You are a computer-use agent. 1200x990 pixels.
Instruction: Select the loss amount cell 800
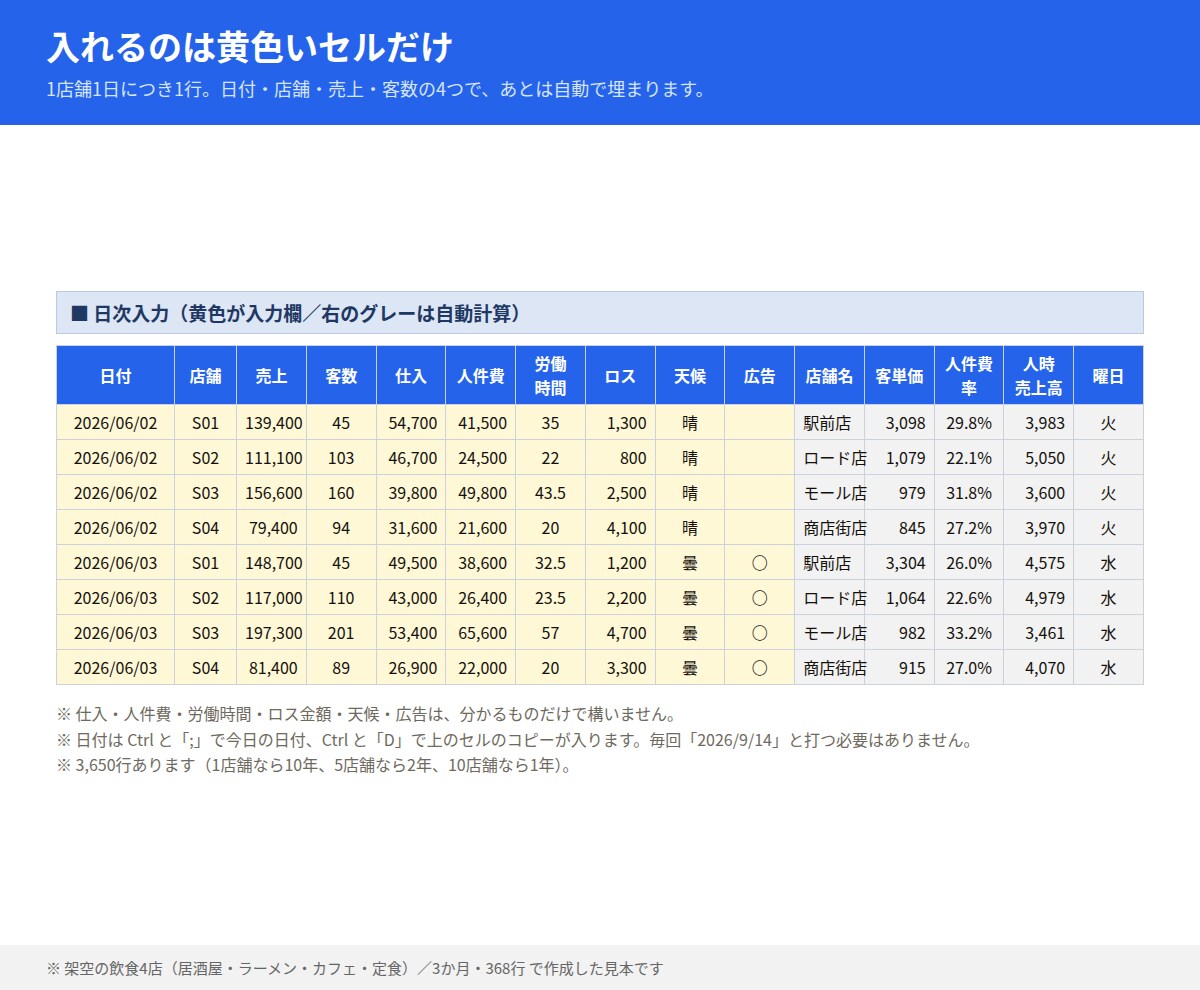[620, 458]
